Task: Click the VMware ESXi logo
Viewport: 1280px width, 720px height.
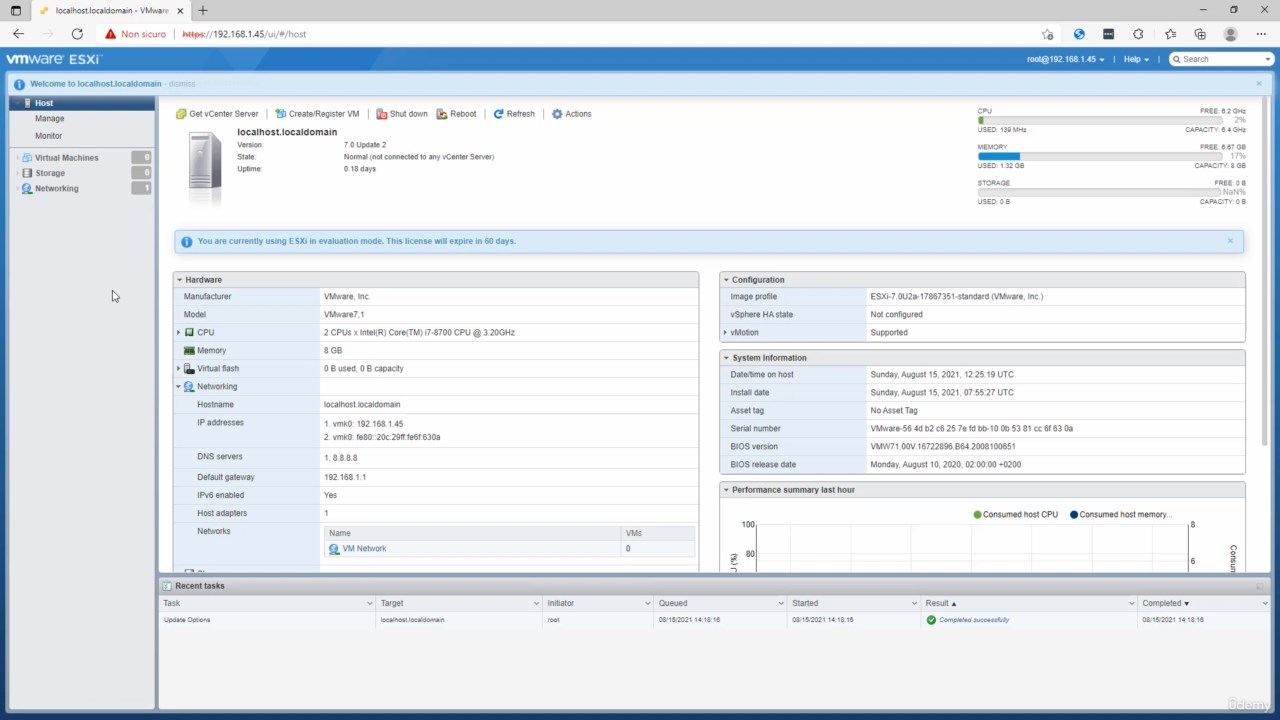Action: [54, 59]
